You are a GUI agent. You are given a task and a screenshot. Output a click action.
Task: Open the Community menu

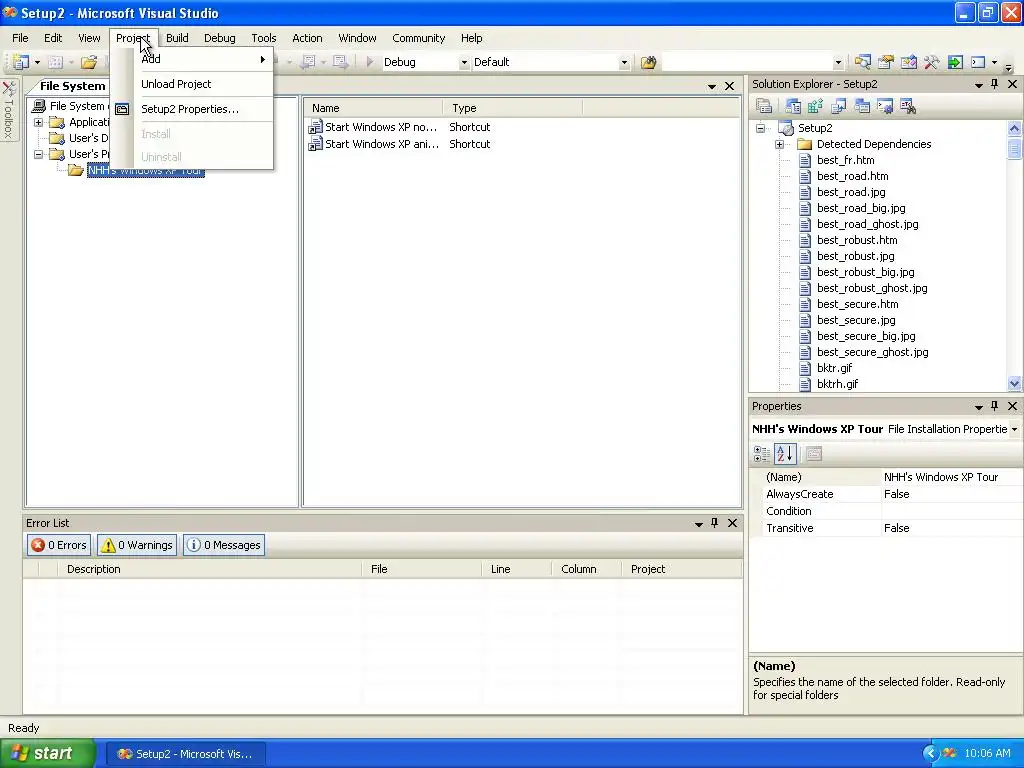coord(419,38)
